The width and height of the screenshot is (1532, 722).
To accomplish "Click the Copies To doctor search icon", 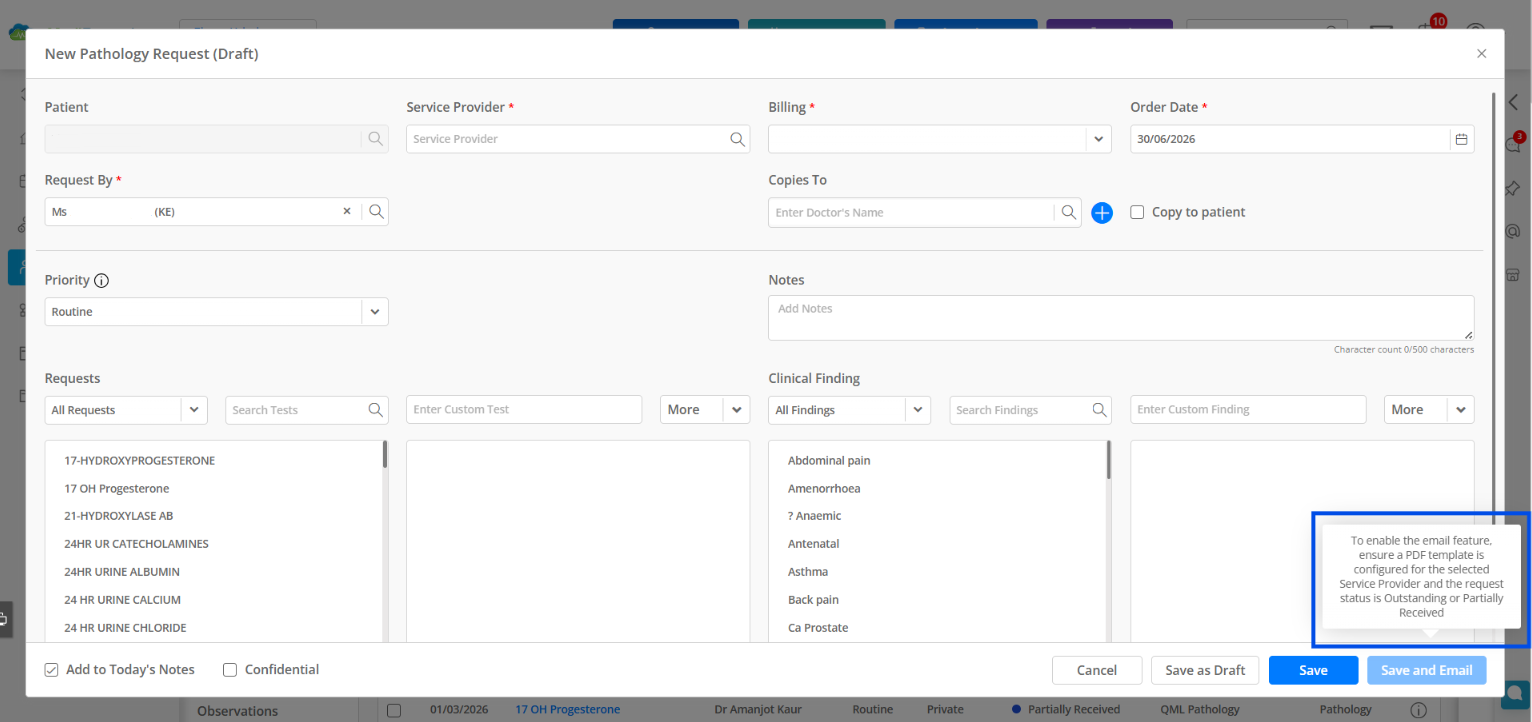I will point(1069,212).
